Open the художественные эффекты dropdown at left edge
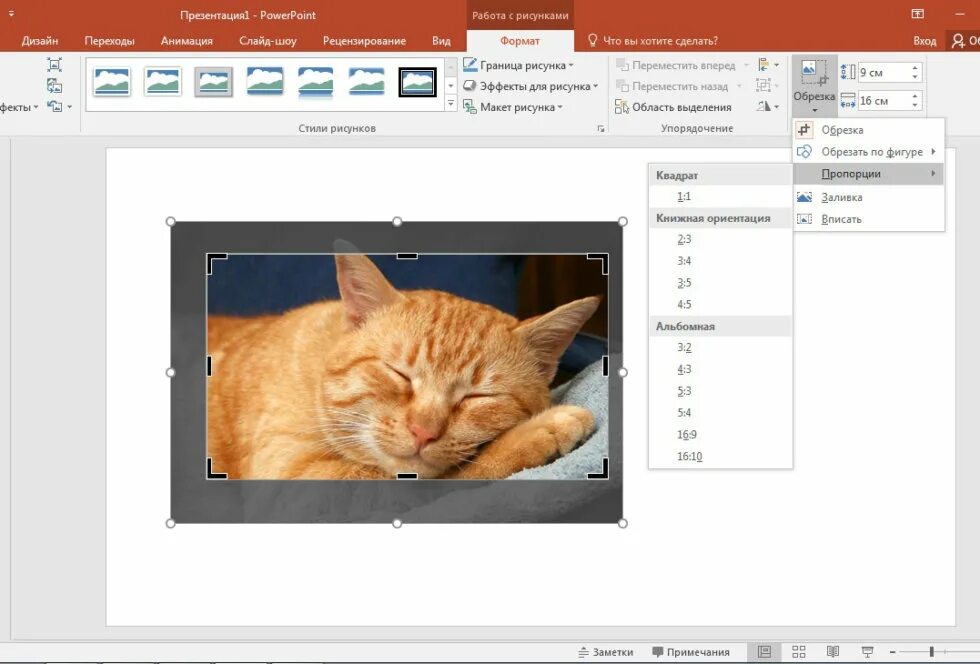The width and height of the screenshot is (980, 664). (x=19, y=107)
